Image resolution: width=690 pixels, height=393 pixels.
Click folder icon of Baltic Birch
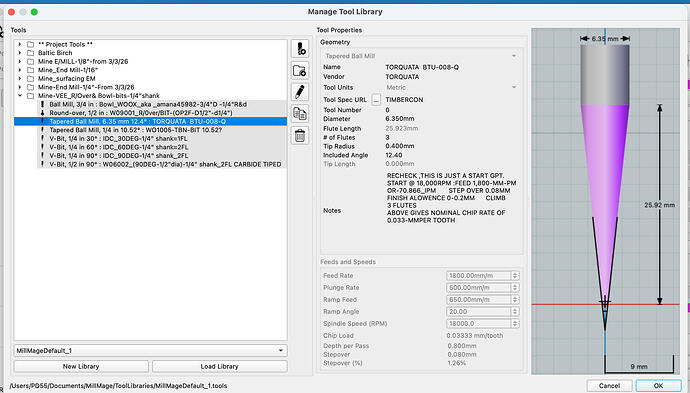(x=30, y=53)
